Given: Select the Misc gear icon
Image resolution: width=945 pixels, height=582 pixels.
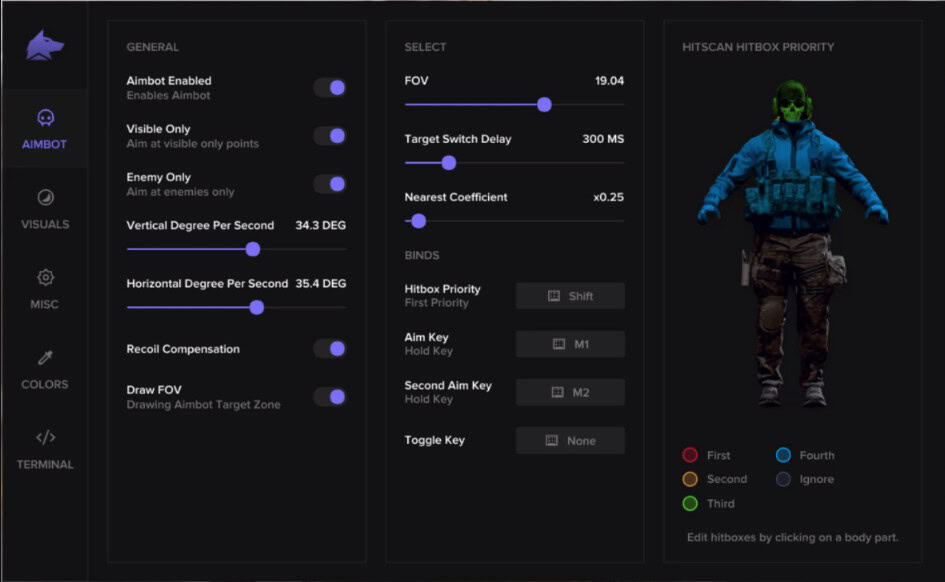Looking at the screenshot, I should [45, 278].
